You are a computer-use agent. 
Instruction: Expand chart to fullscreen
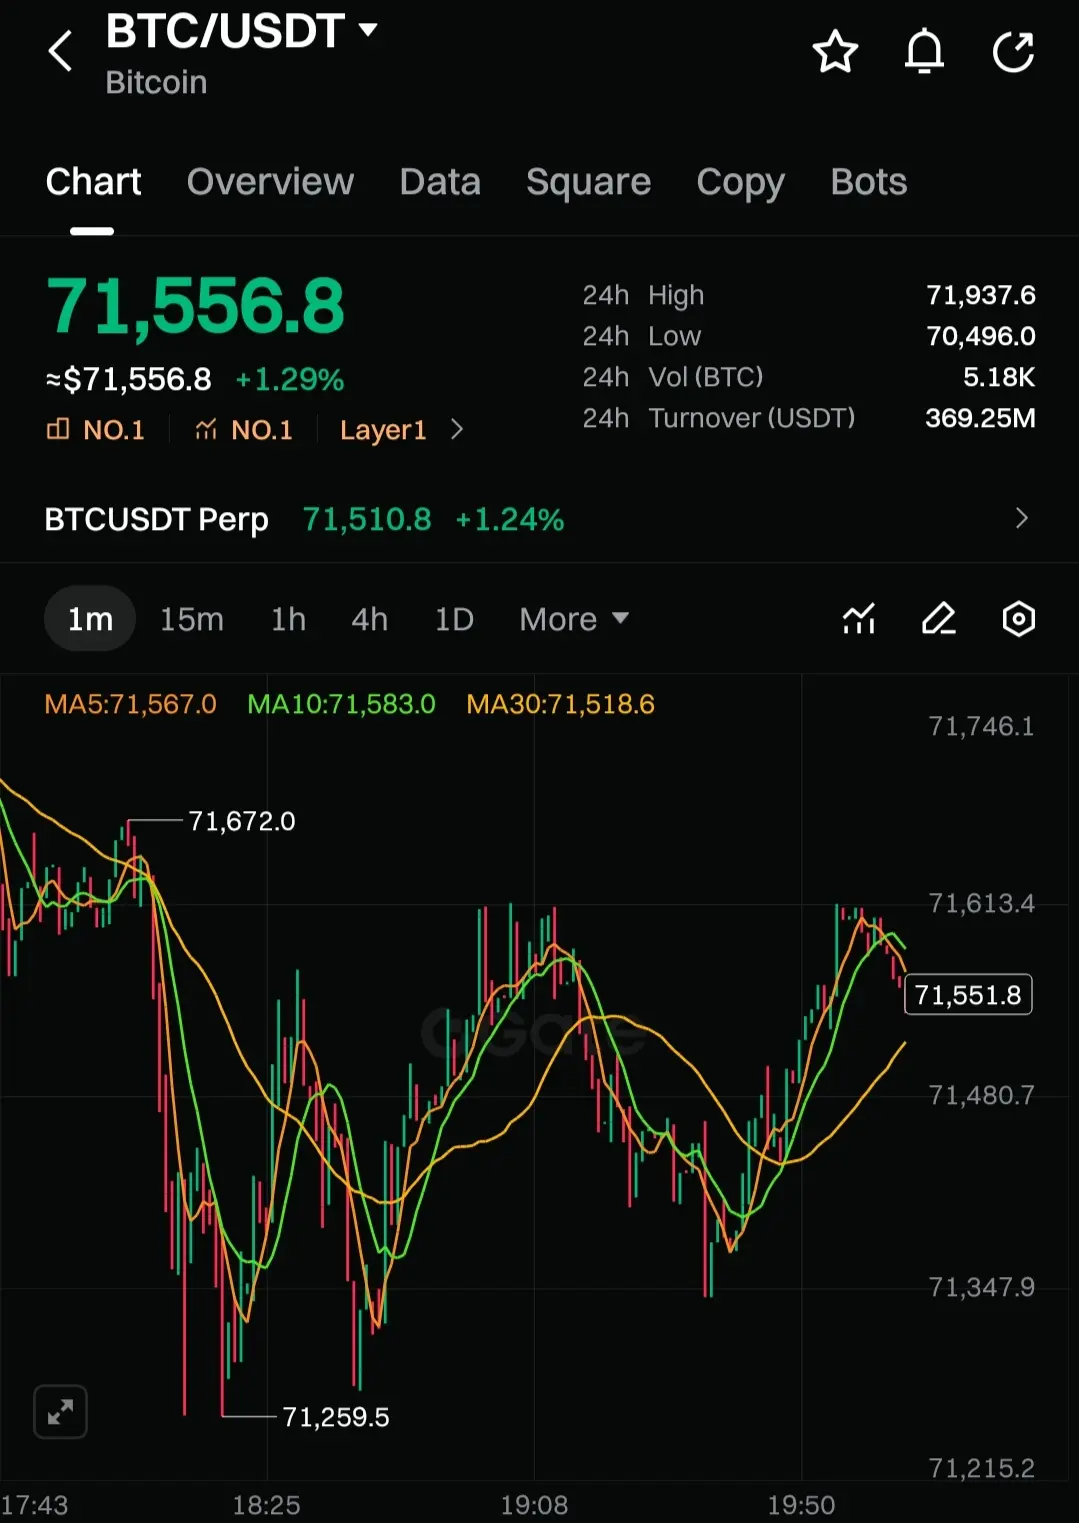pos(60,1411)
